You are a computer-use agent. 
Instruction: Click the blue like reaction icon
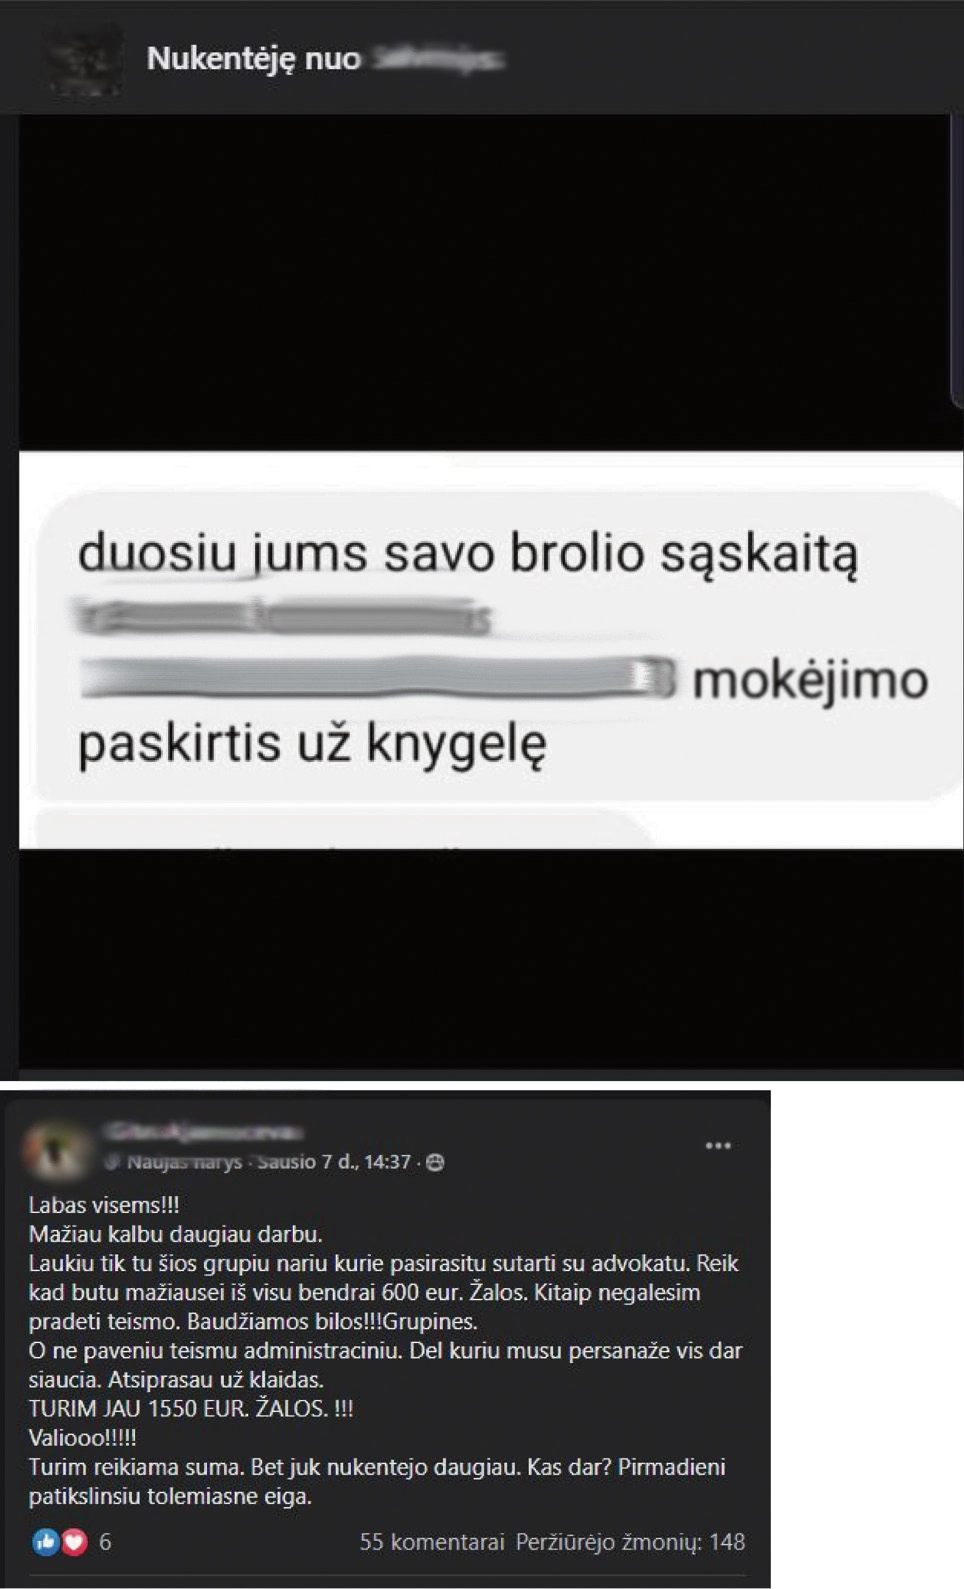click(46, 1542)
